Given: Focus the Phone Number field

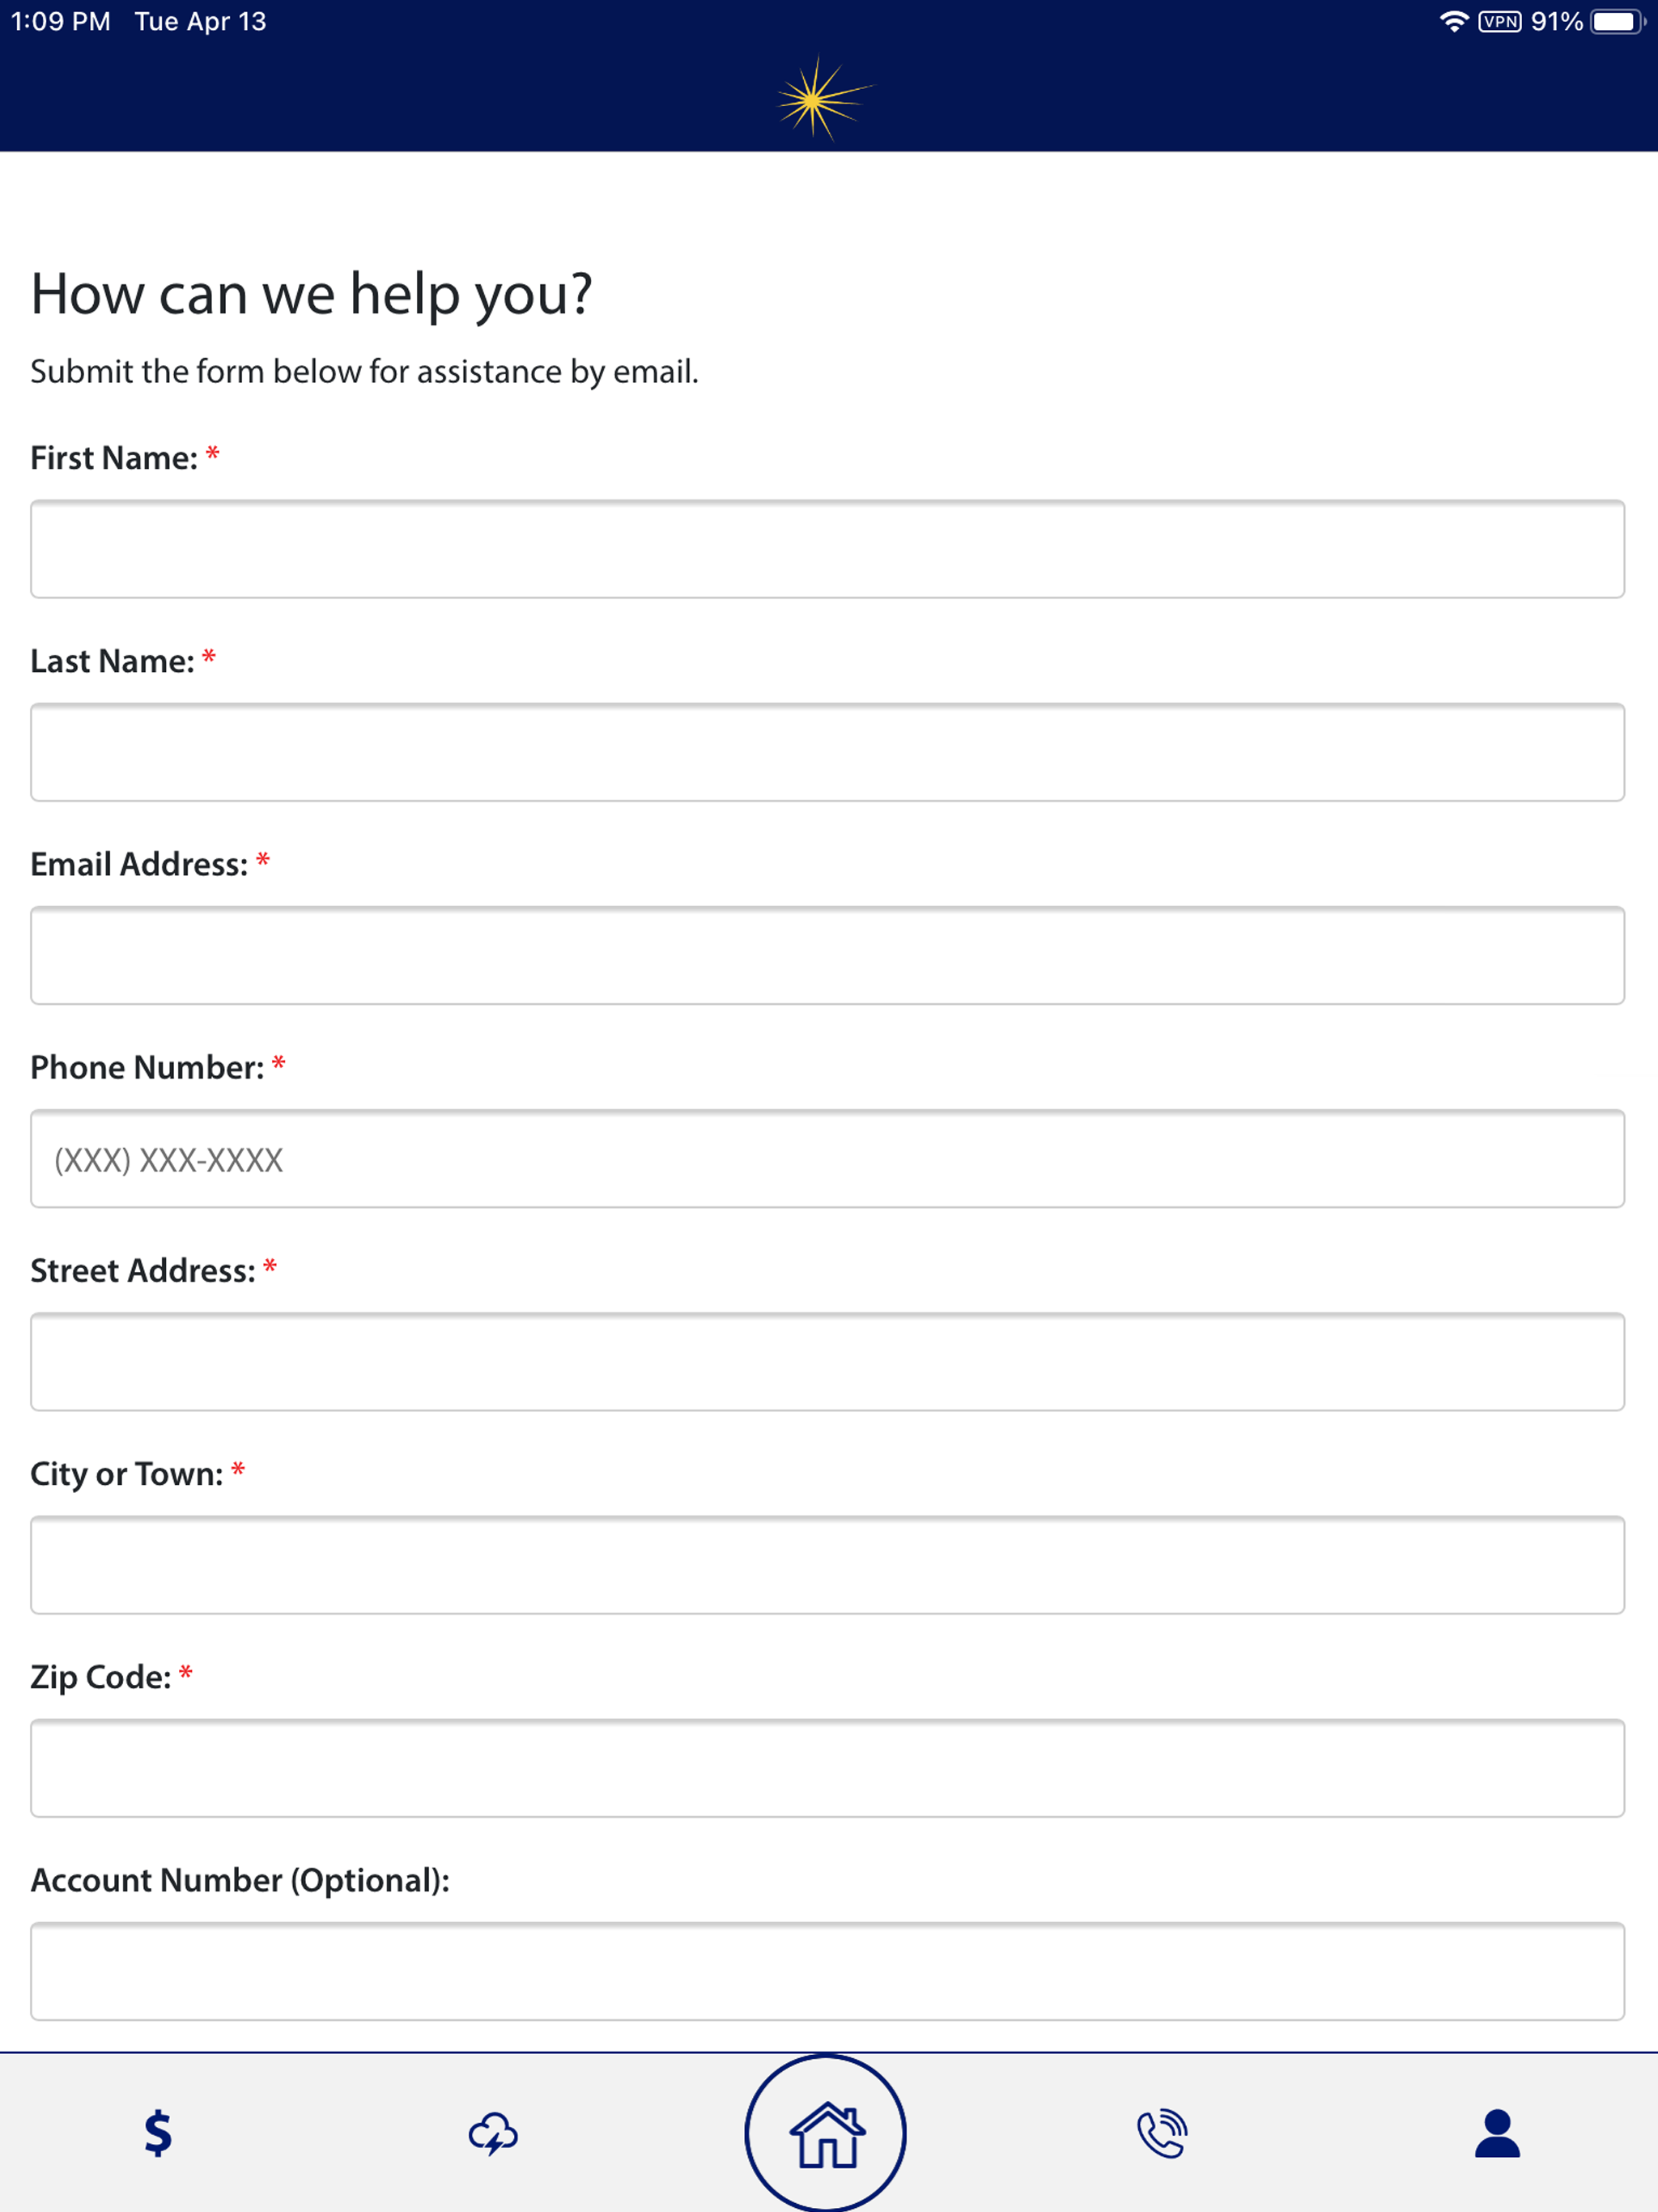Looking at the screenshot, I should 827,1158.
